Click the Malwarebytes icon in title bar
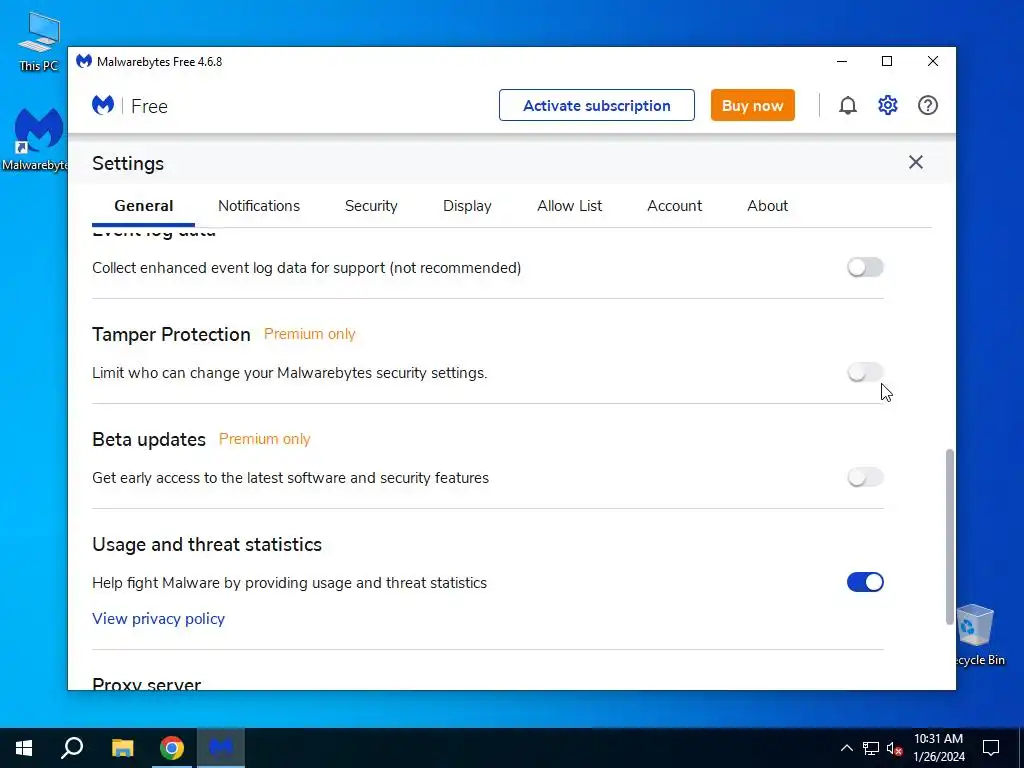This screenshot has height=768, width=1024. (x=84, y=61)
